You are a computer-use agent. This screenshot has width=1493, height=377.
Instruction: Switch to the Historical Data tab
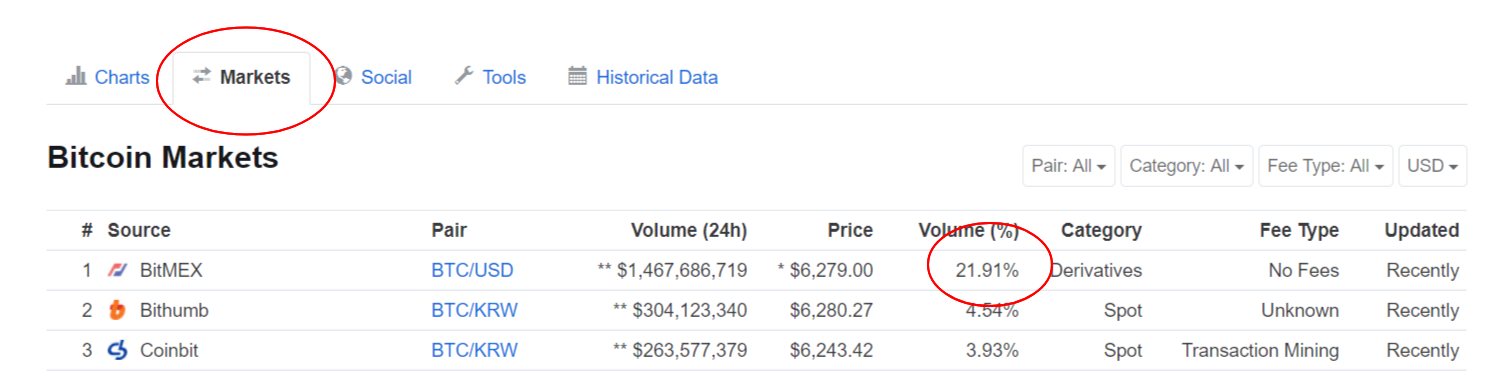click(643, 77)
